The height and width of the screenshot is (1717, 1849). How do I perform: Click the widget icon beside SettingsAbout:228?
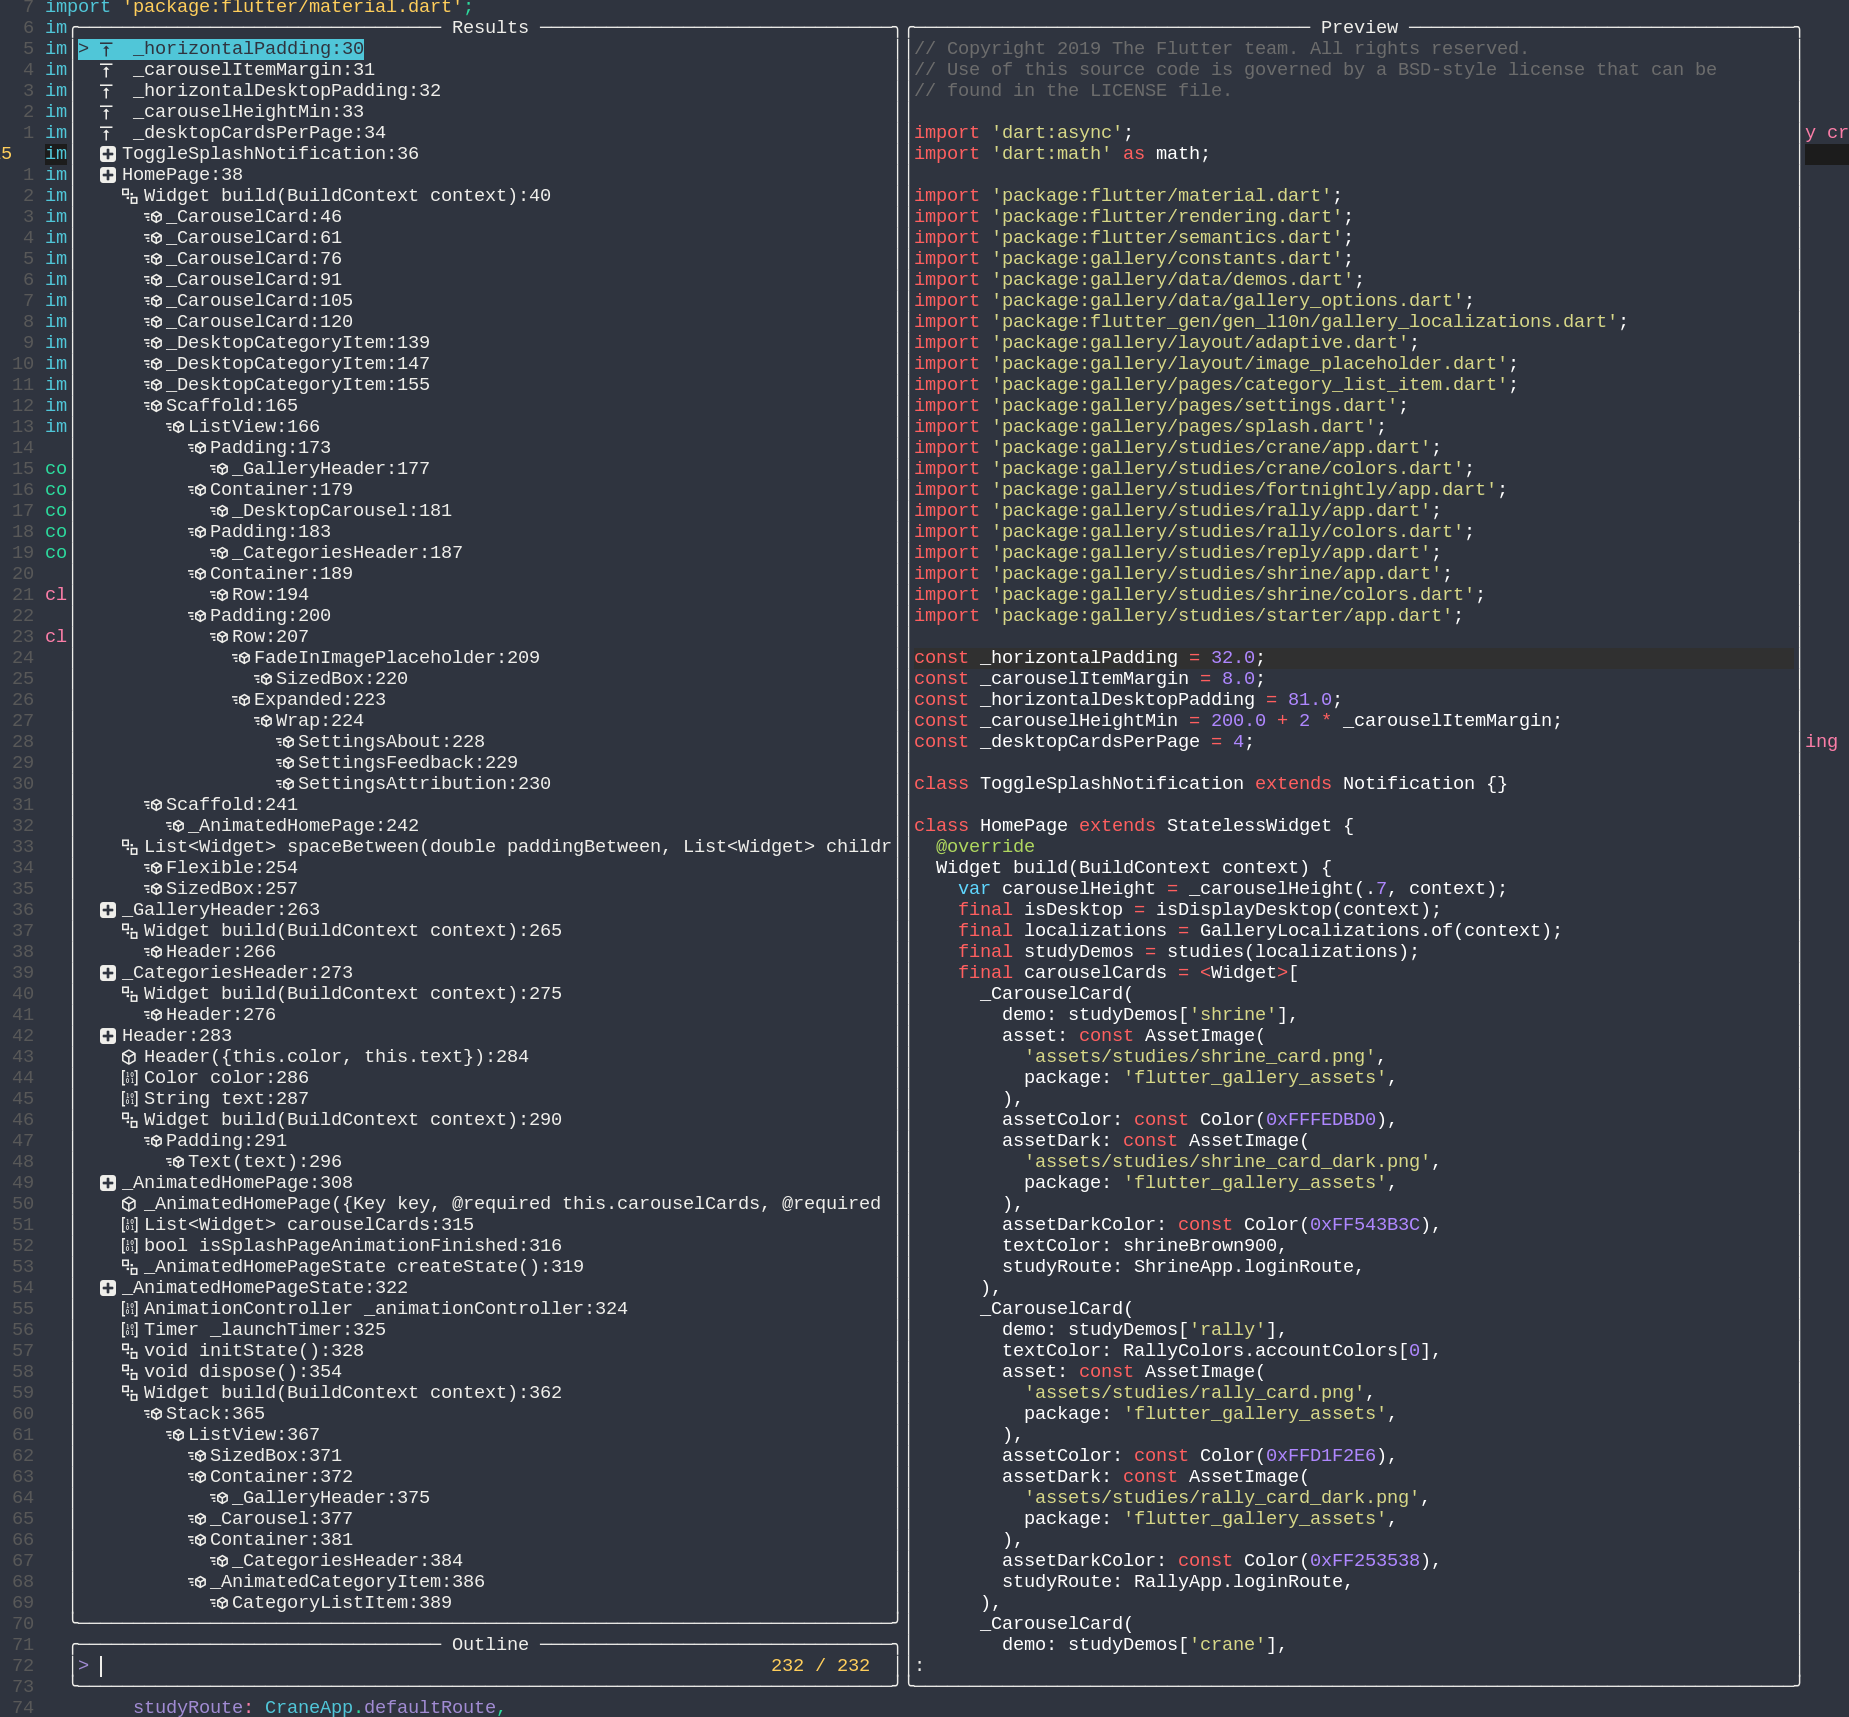click(285, 742)
